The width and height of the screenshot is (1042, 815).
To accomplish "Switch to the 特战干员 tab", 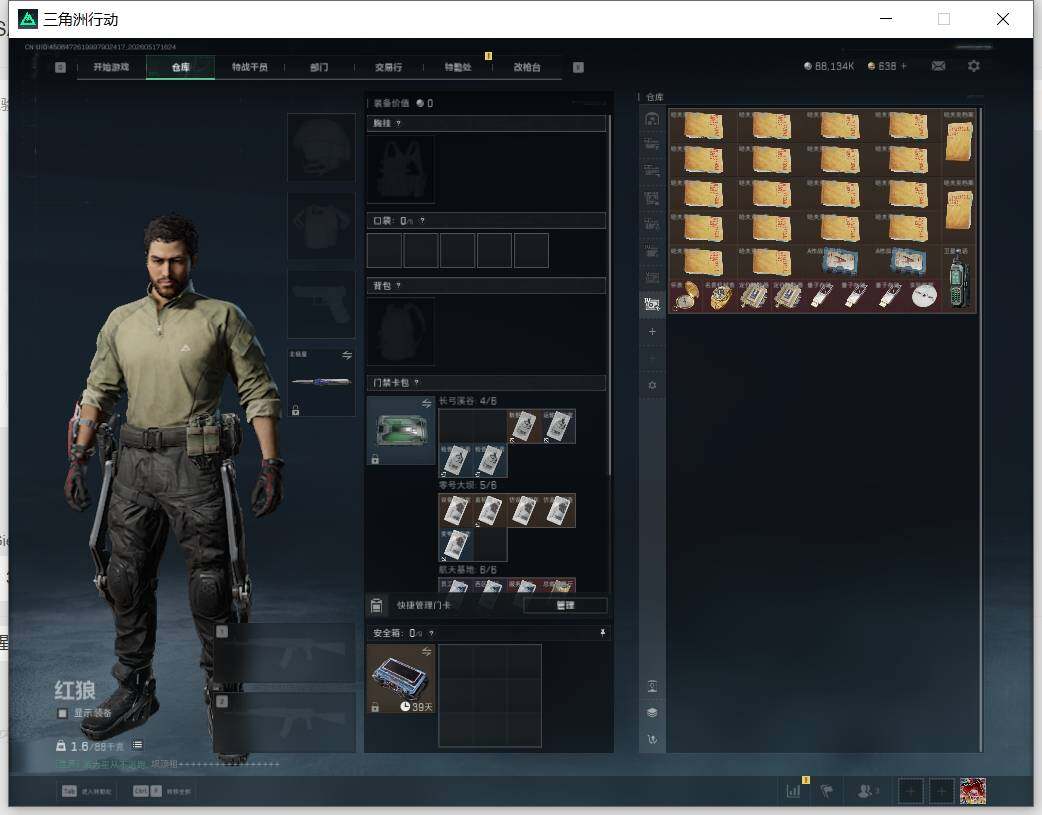I will (x=249, y=67).
